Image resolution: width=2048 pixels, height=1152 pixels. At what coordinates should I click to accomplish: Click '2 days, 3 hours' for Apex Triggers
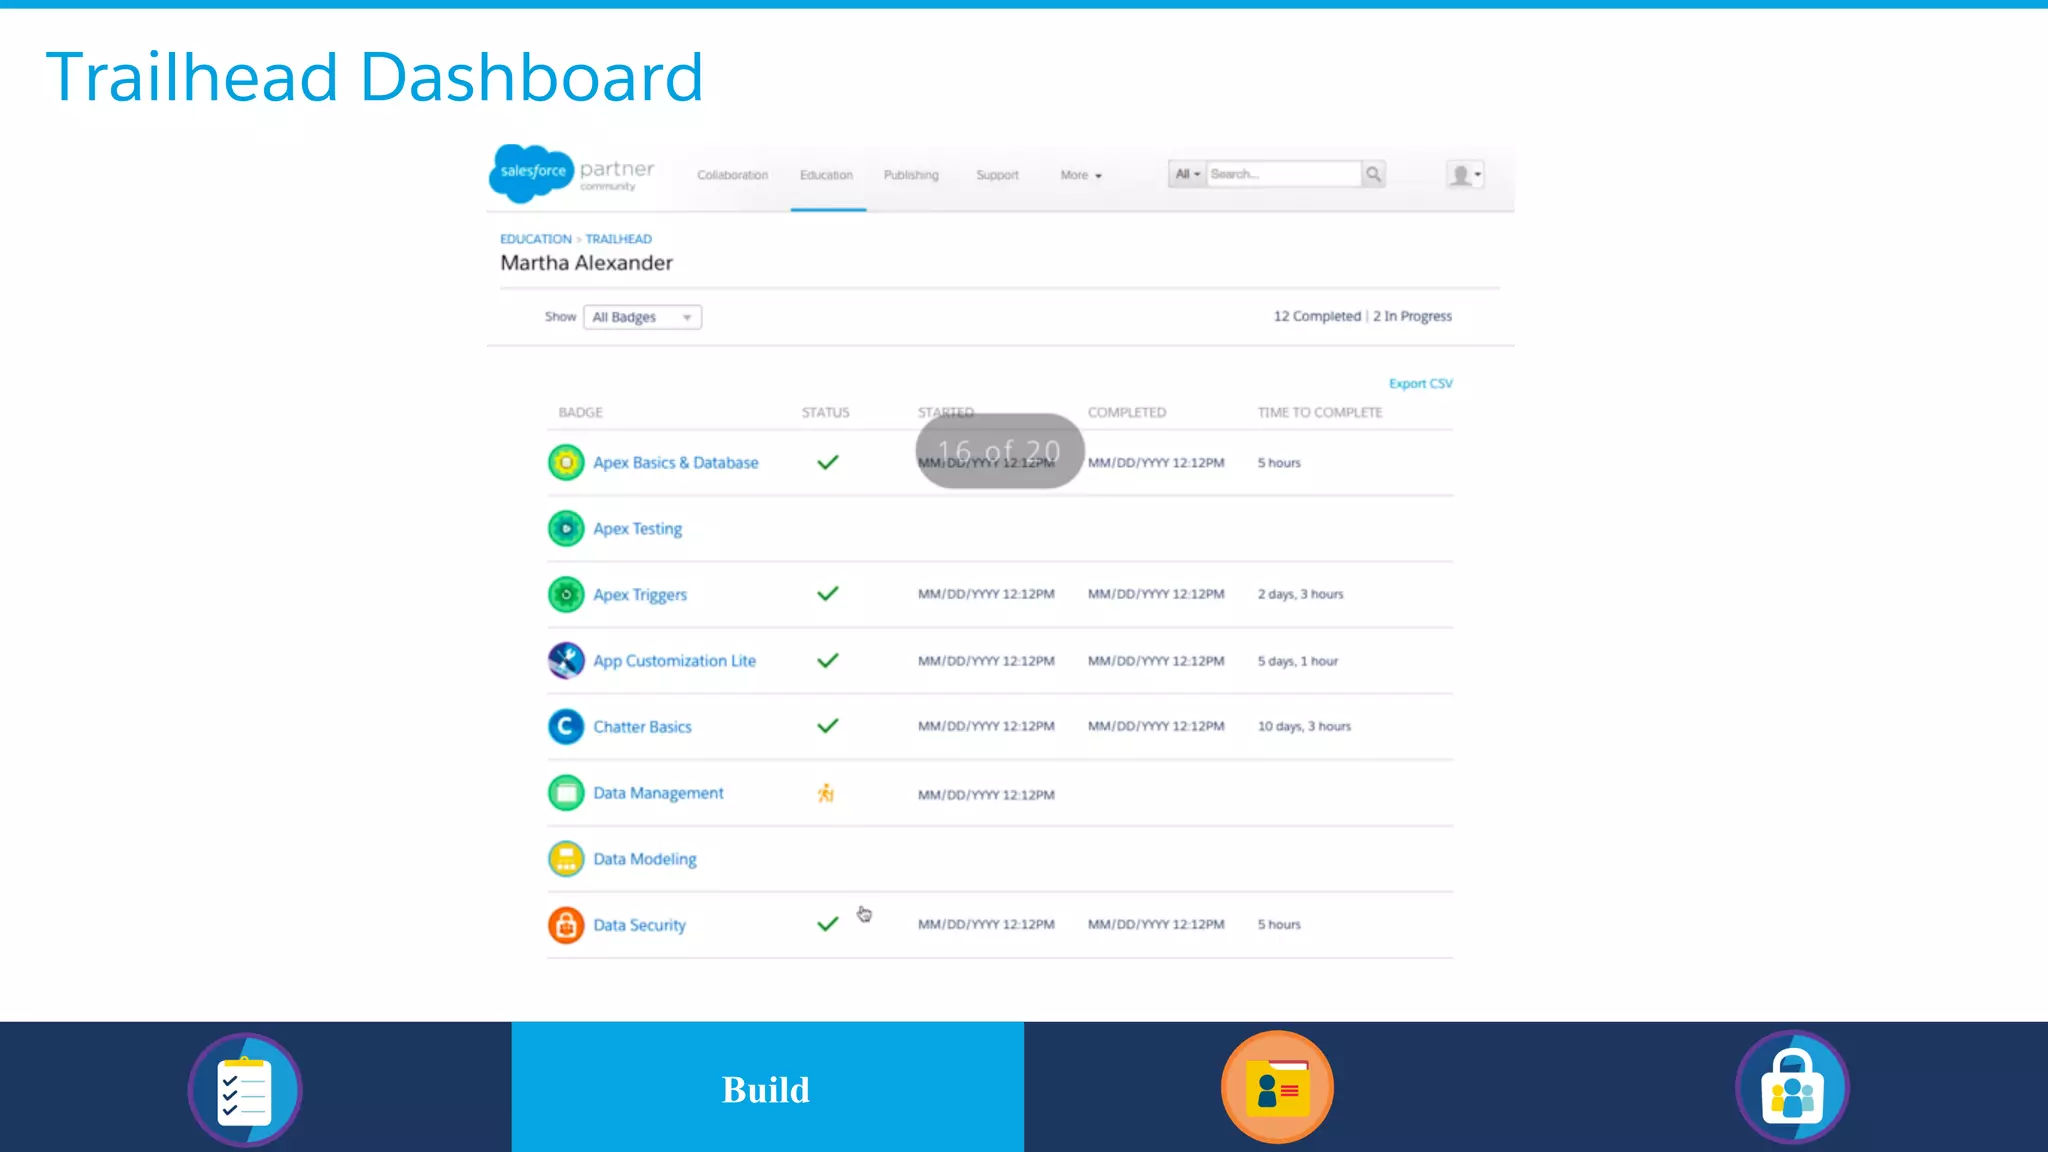click(1300, 594)
